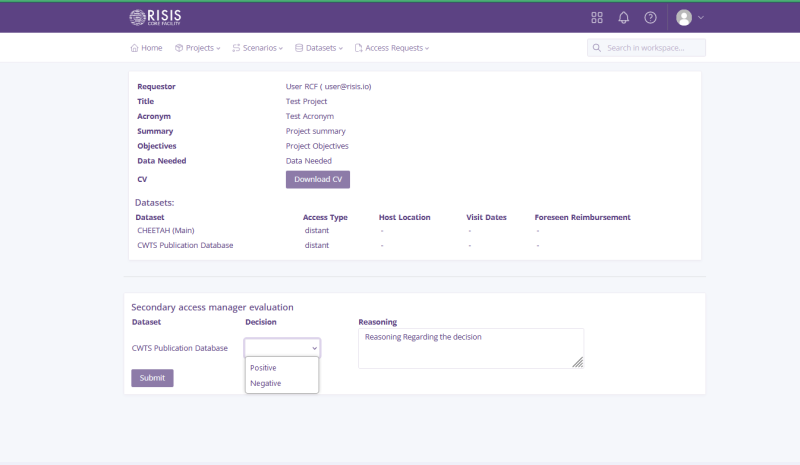Select Negative from the decision list
The height and width of the screenshot is (465, 800).
[265, 383]
